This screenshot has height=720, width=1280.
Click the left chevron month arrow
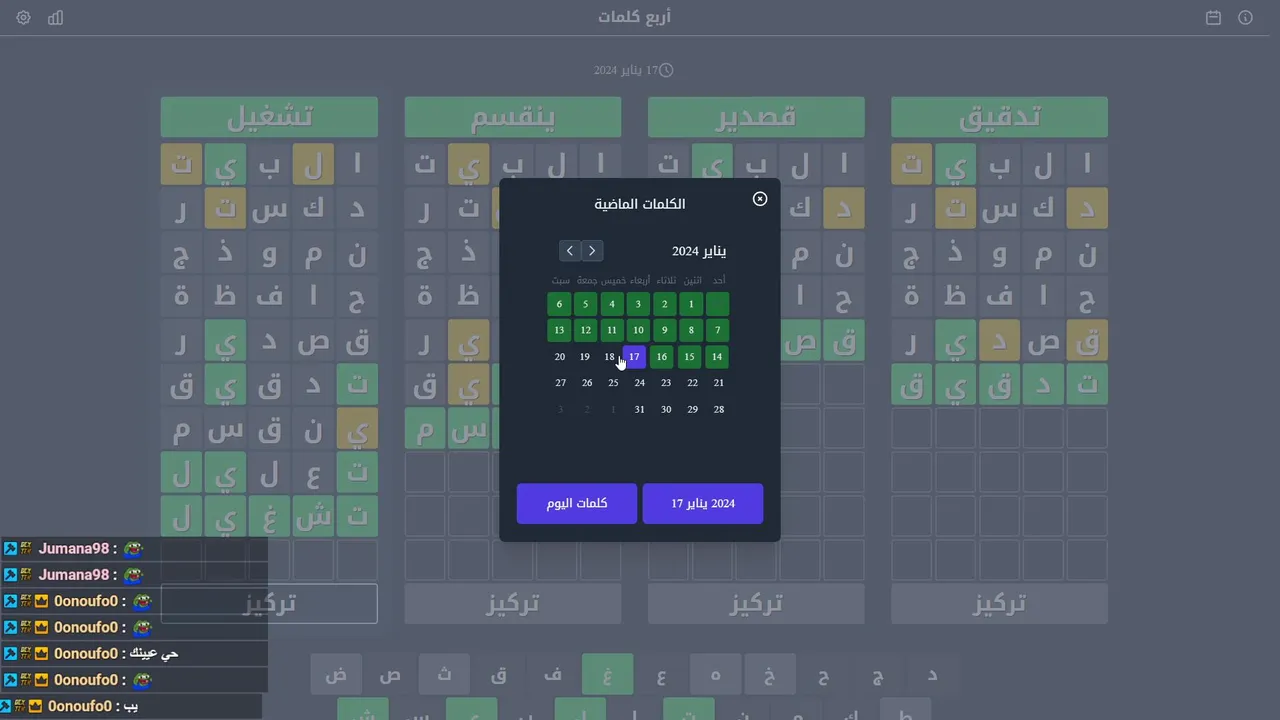pos(570,251)
